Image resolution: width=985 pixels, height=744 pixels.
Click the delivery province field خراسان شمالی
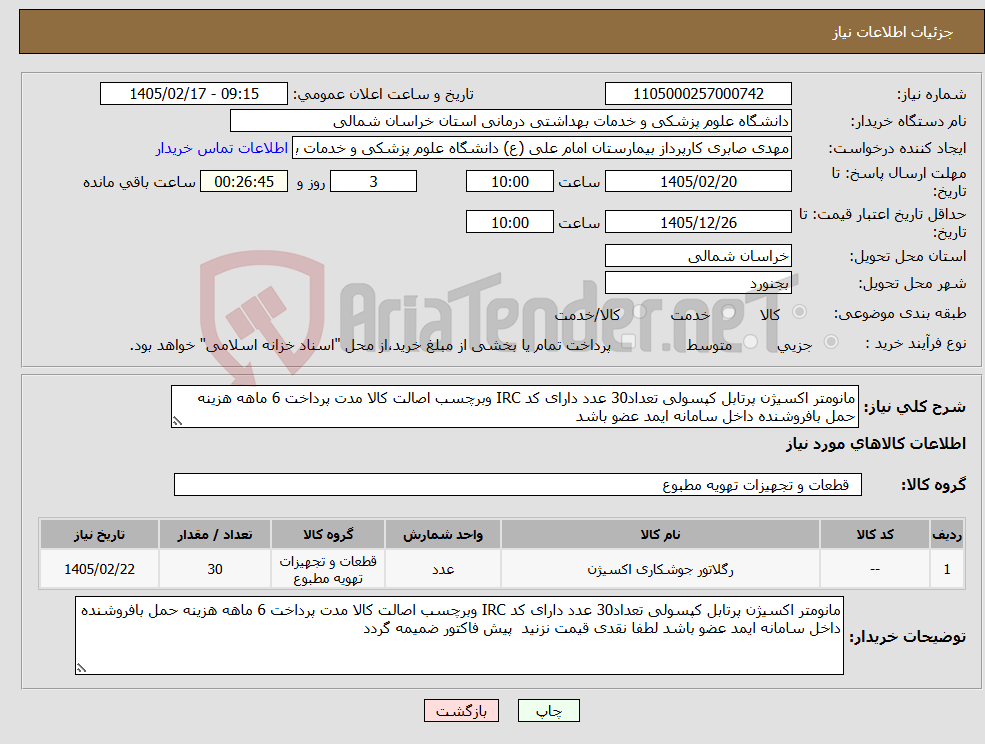click(x=698, y=256)
